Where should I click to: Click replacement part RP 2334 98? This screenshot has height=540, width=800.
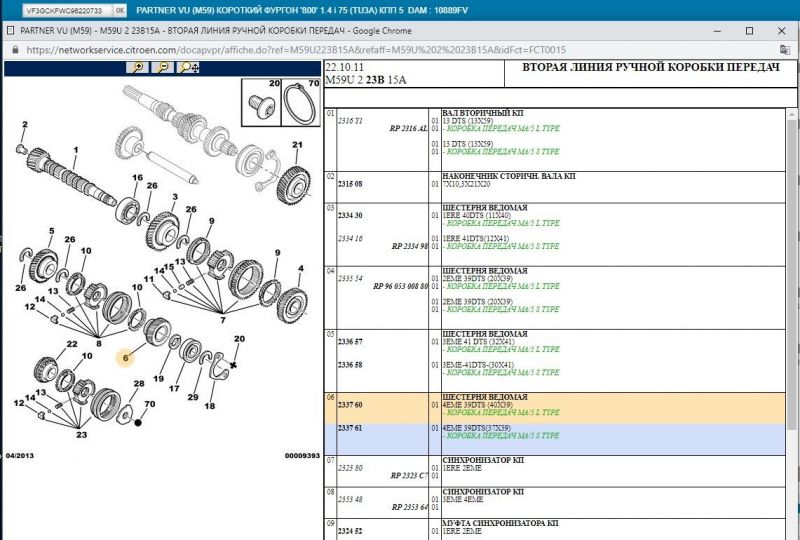[x=409, y=246]
